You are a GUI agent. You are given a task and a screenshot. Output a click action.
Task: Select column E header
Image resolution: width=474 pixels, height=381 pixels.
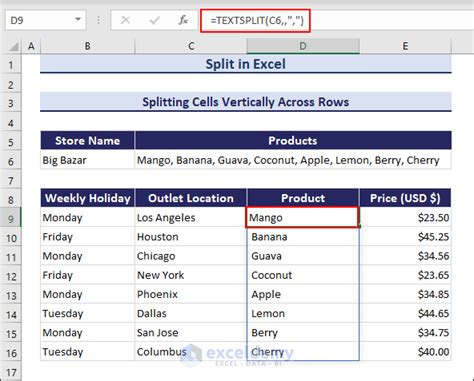pyautogui.click(x=405, y=46)
